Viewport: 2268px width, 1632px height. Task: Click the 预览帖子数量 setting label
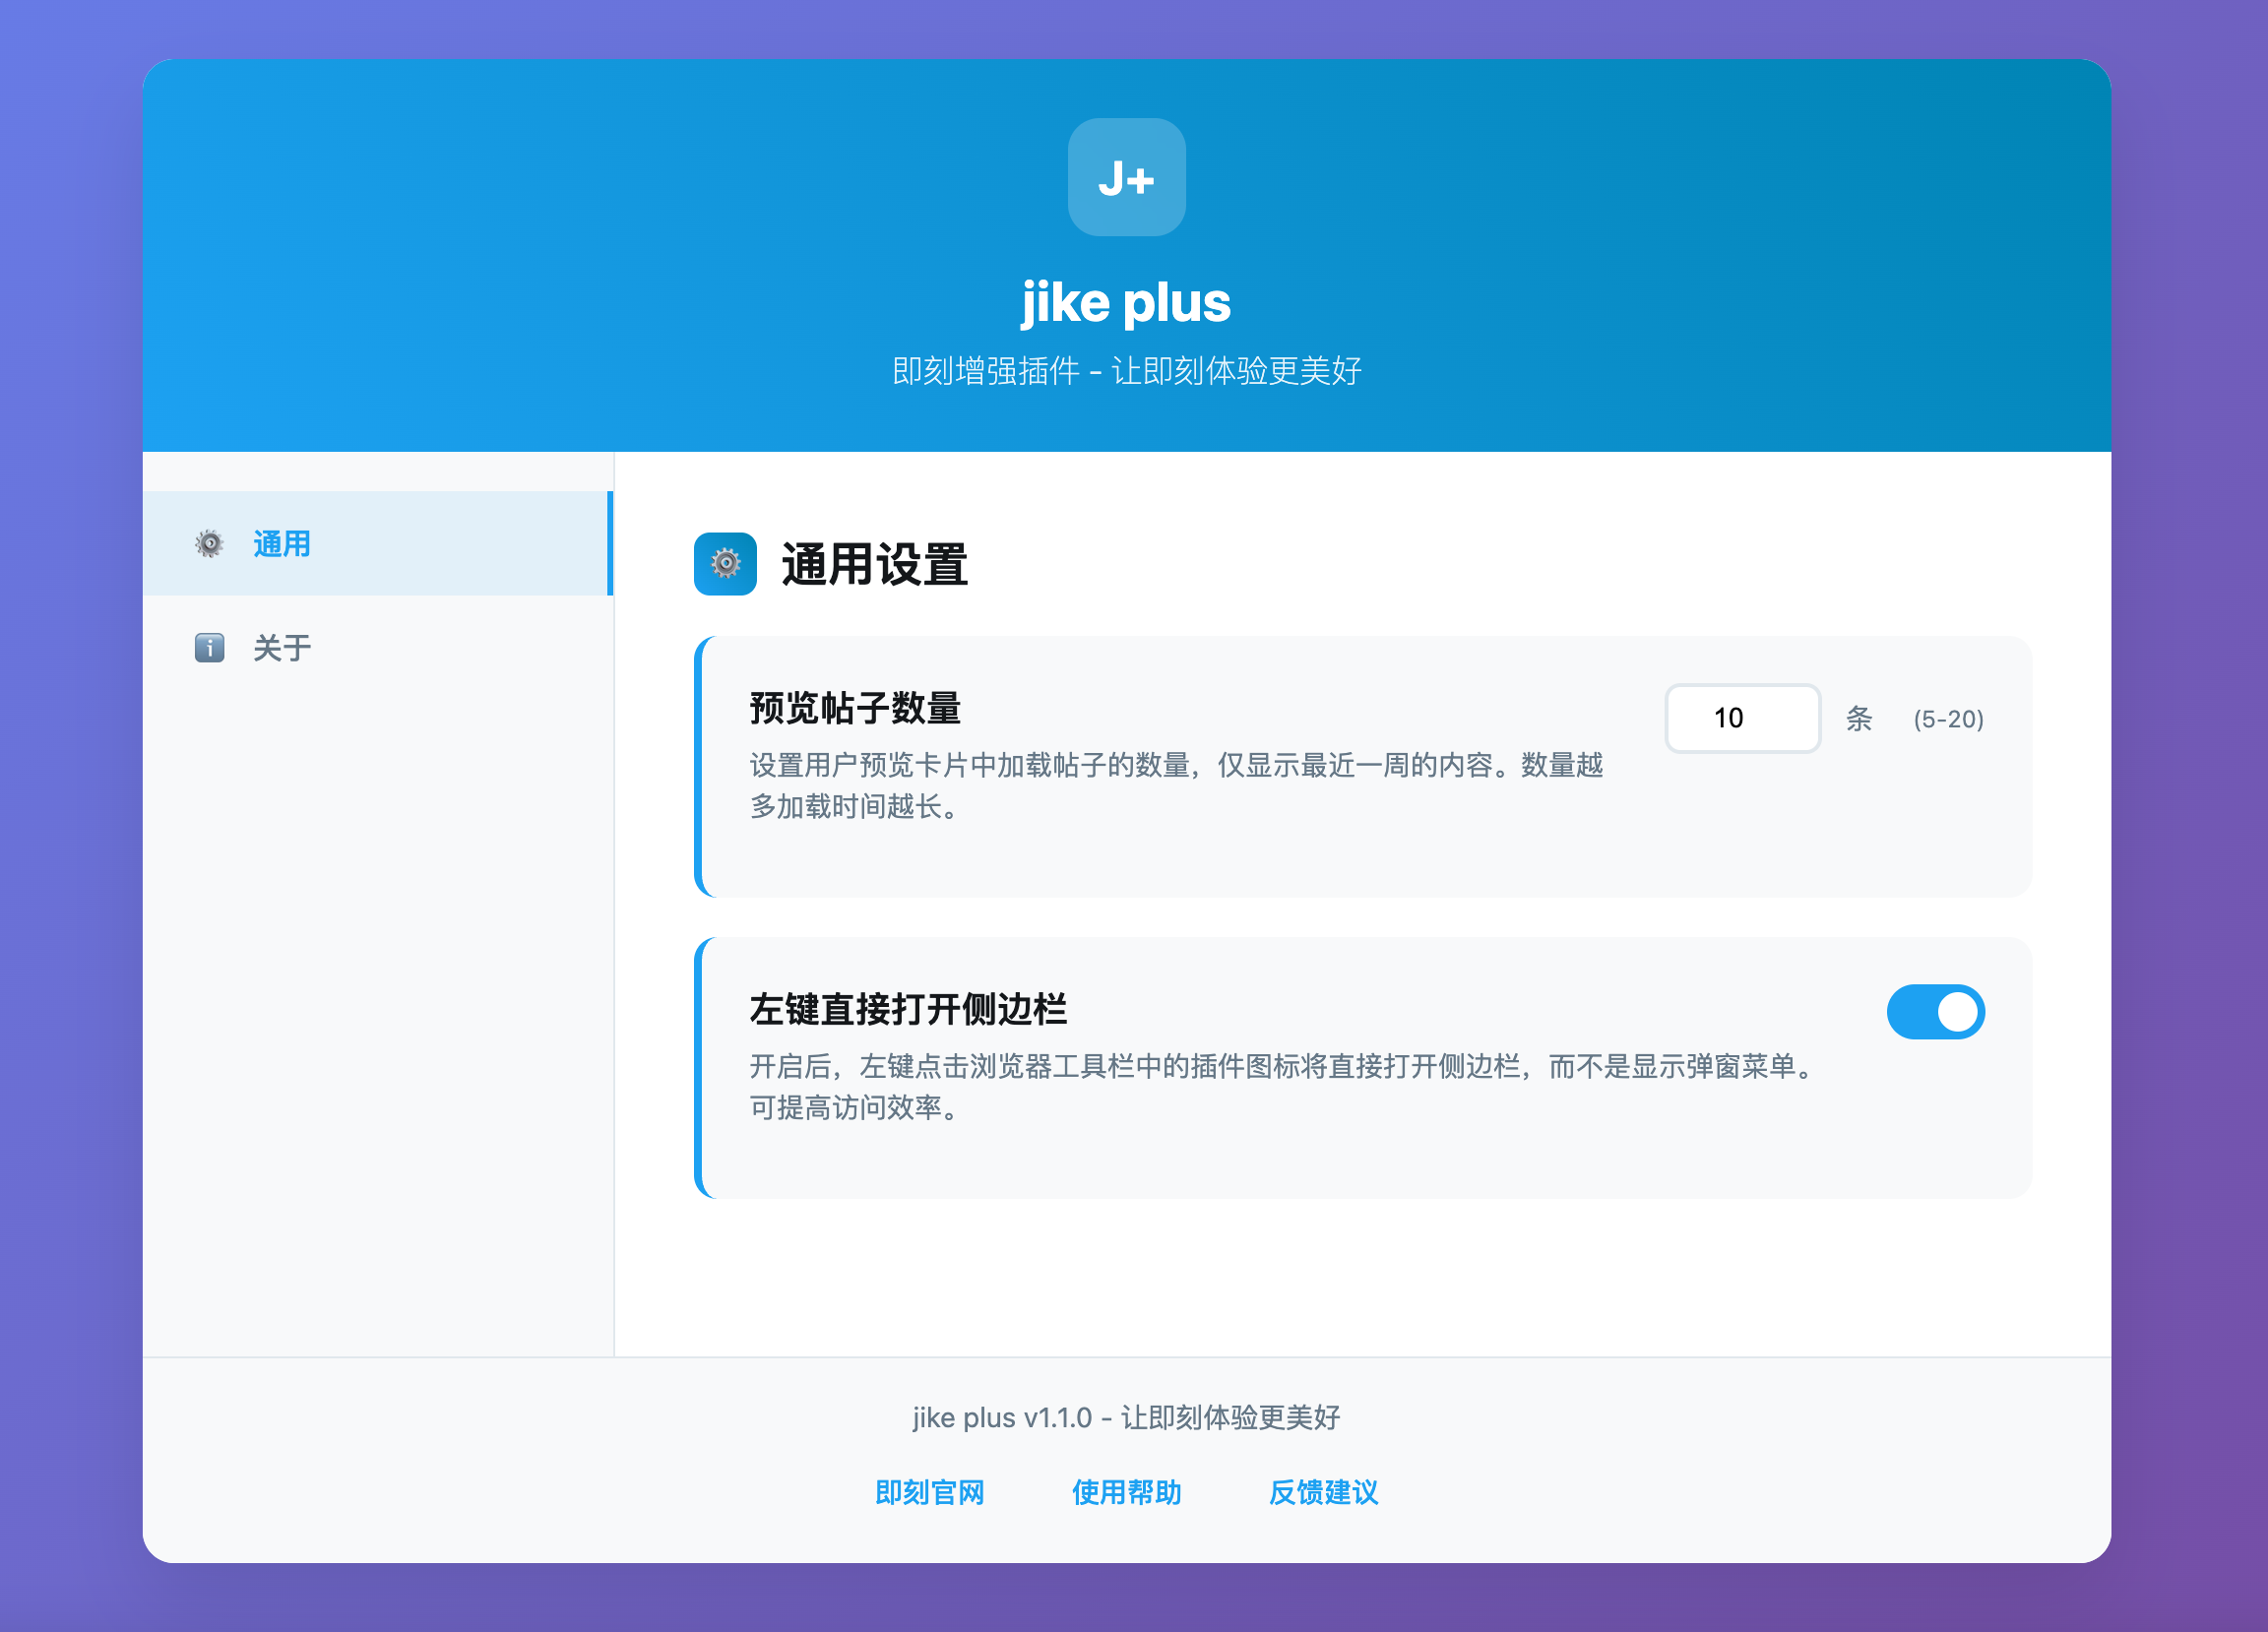click(x=854, y=707)
